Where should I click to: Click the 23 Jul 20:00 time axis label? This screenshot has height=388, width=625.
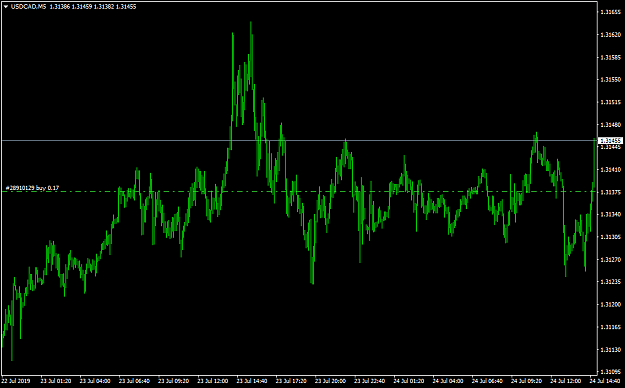click(330, 381)
